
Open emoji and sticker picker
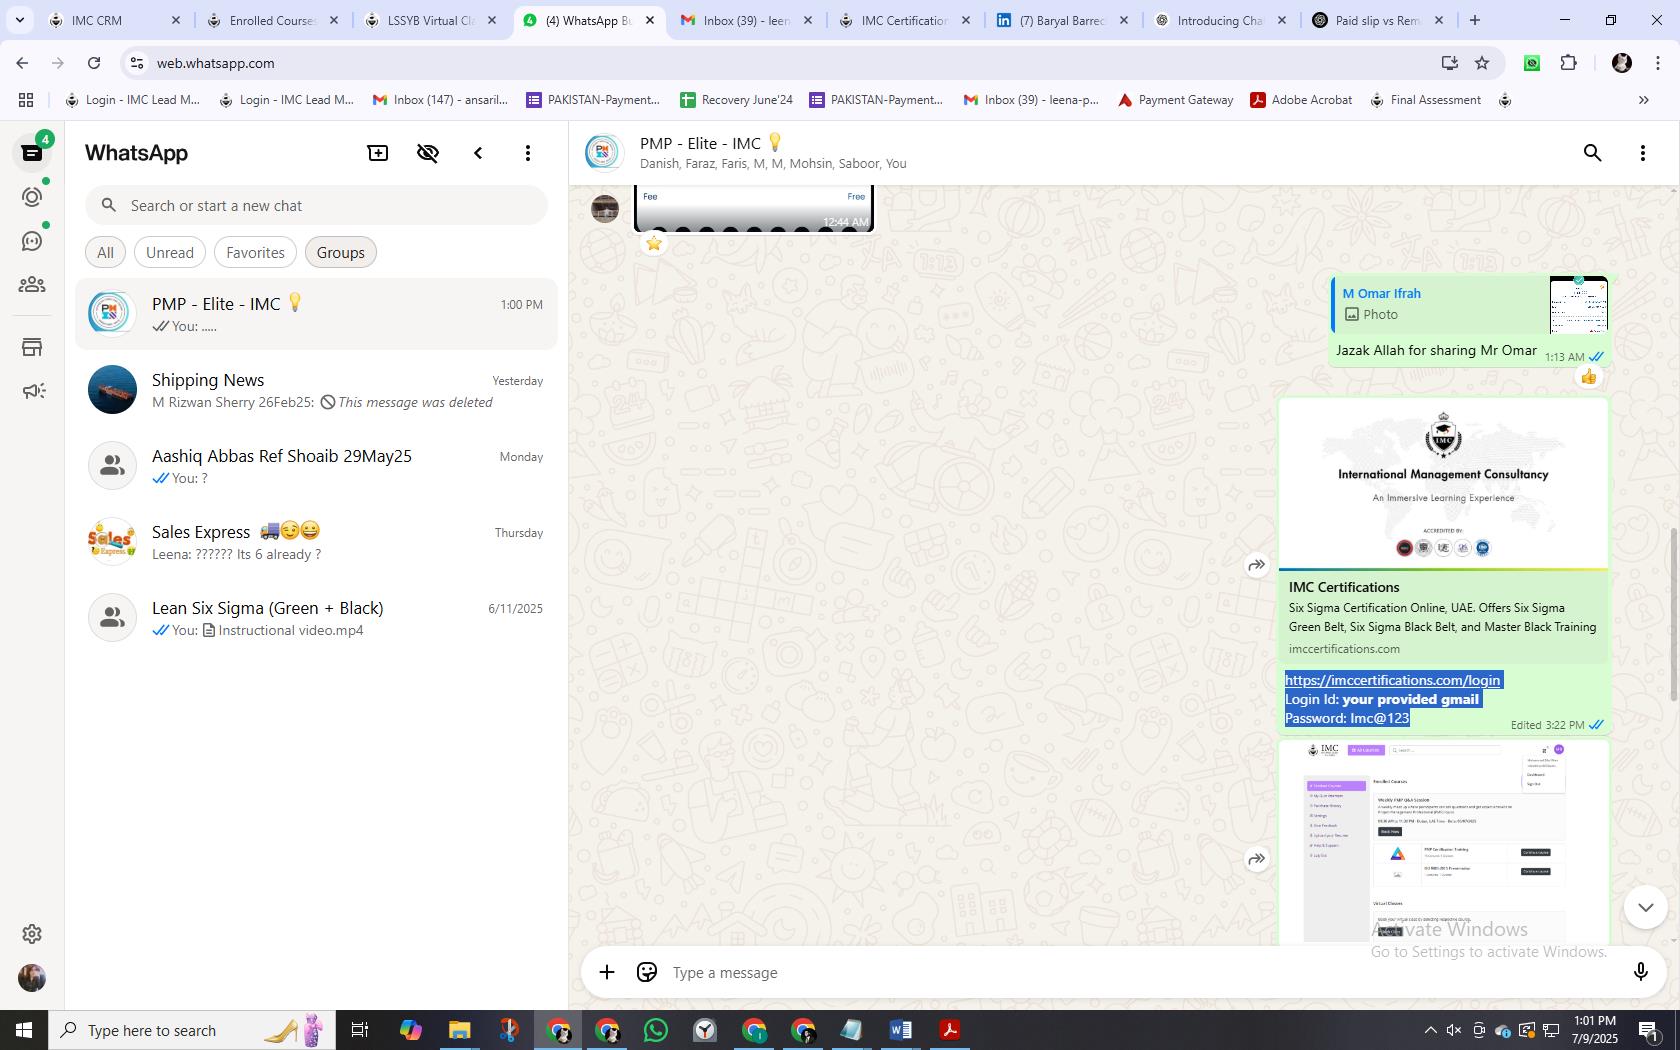(x=647, y=972)
